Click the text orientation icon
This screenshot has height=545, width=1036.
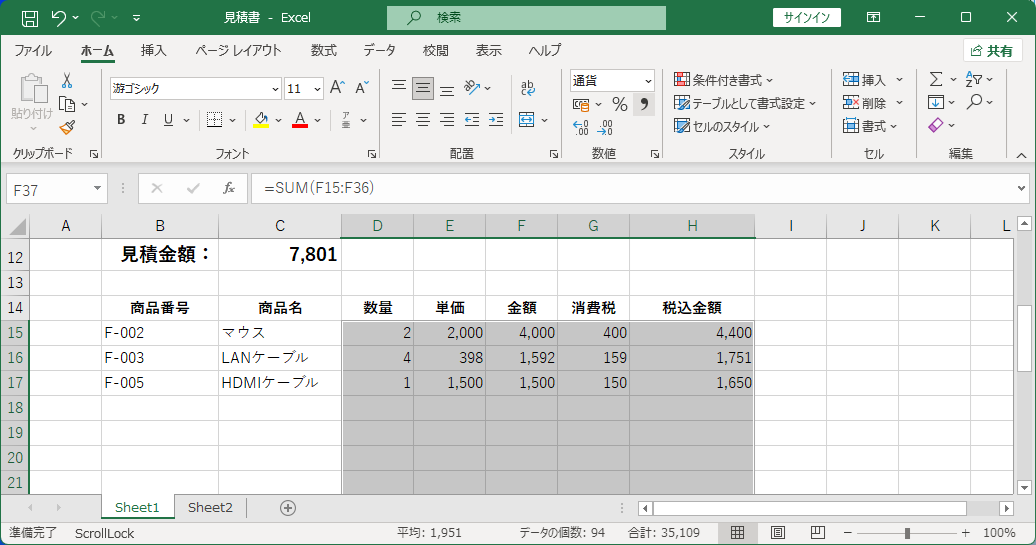(472, 87)
